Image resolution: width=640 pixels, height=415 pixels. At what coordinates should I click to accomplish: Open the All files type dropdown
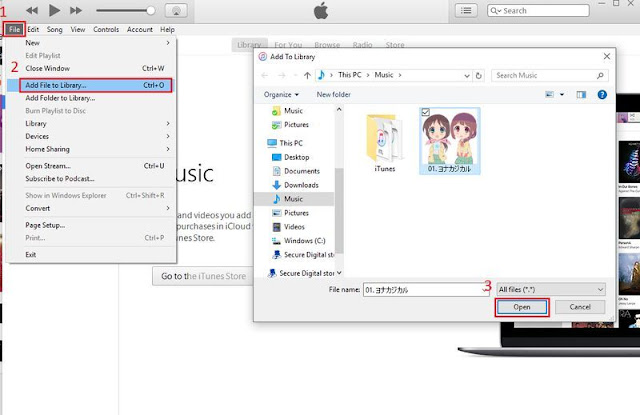click(x=551, y=290)
